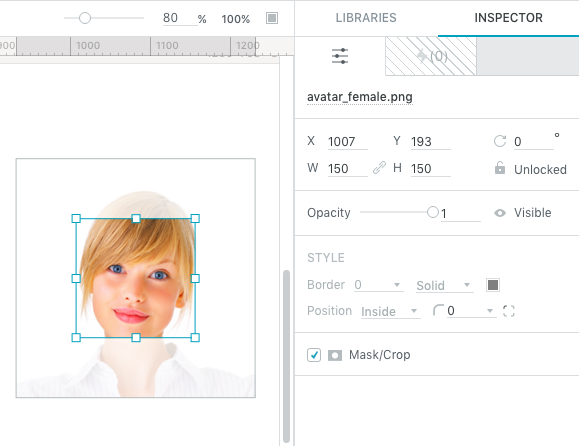The image size is (579, 446).
Task: Toggle the Unlocked padlock
Action: [x=500, y=168]
